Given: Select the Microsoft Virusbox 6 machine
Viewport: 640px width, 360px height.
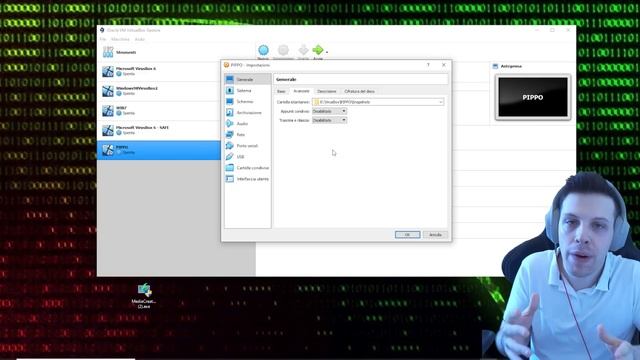Looking at the screenshot, I should click(x=159, y=71).
